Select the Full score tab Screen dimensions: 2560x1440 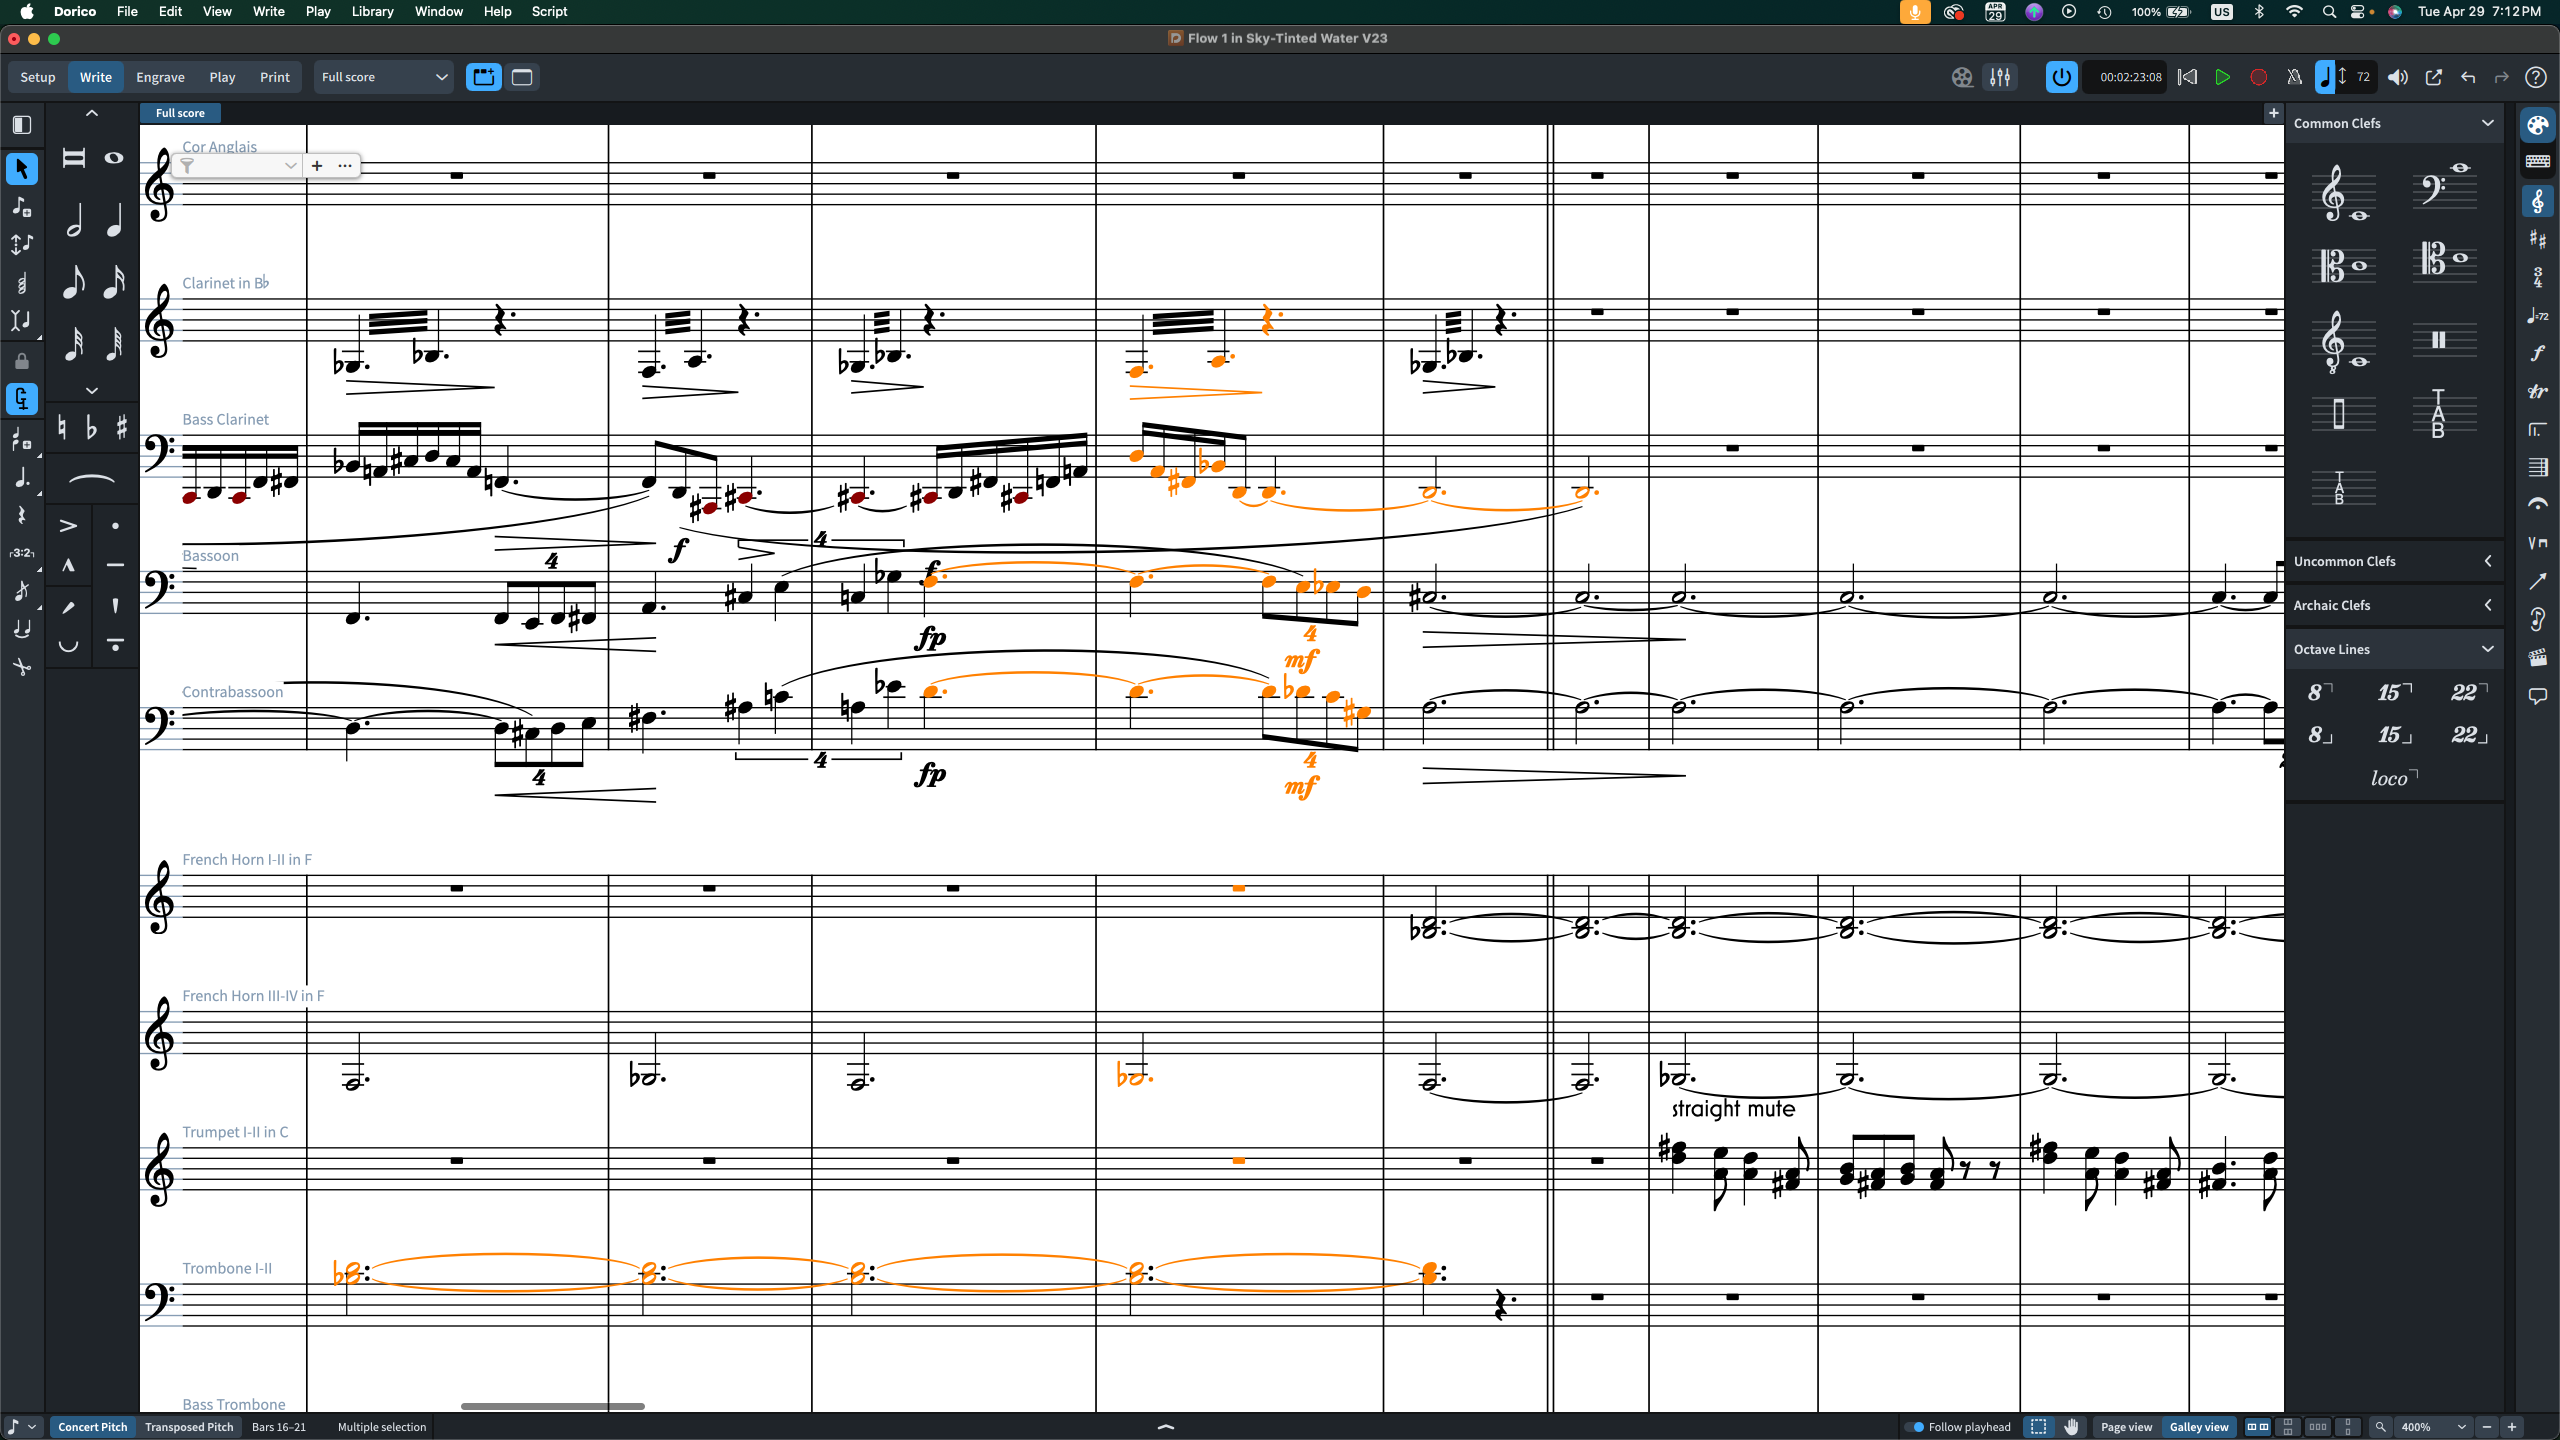click(180, 113)
